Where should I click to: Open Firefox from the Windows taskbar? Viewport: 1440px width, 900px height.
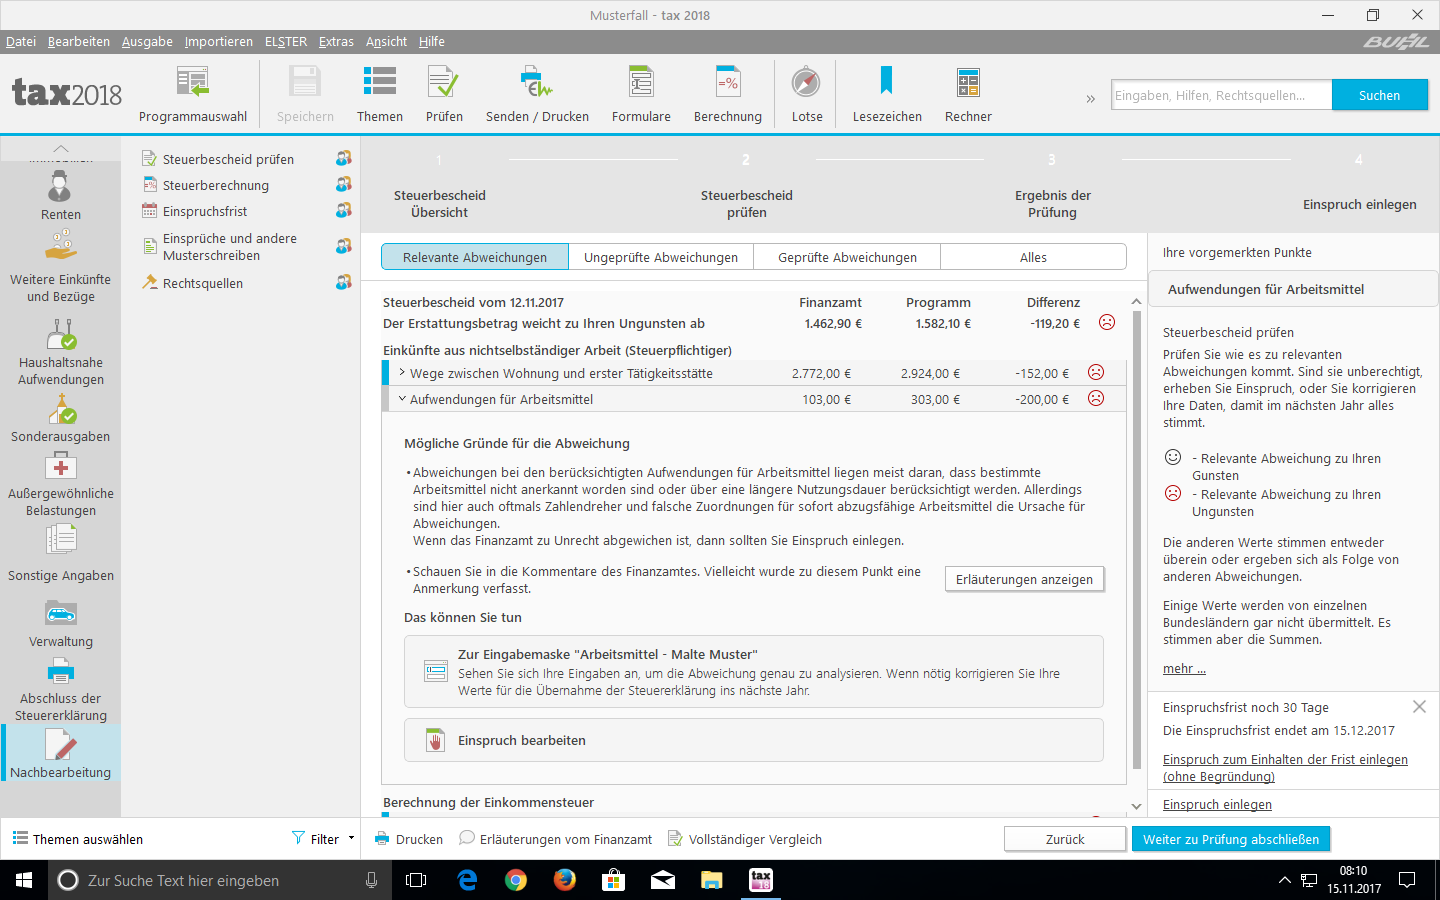(565, 880)
